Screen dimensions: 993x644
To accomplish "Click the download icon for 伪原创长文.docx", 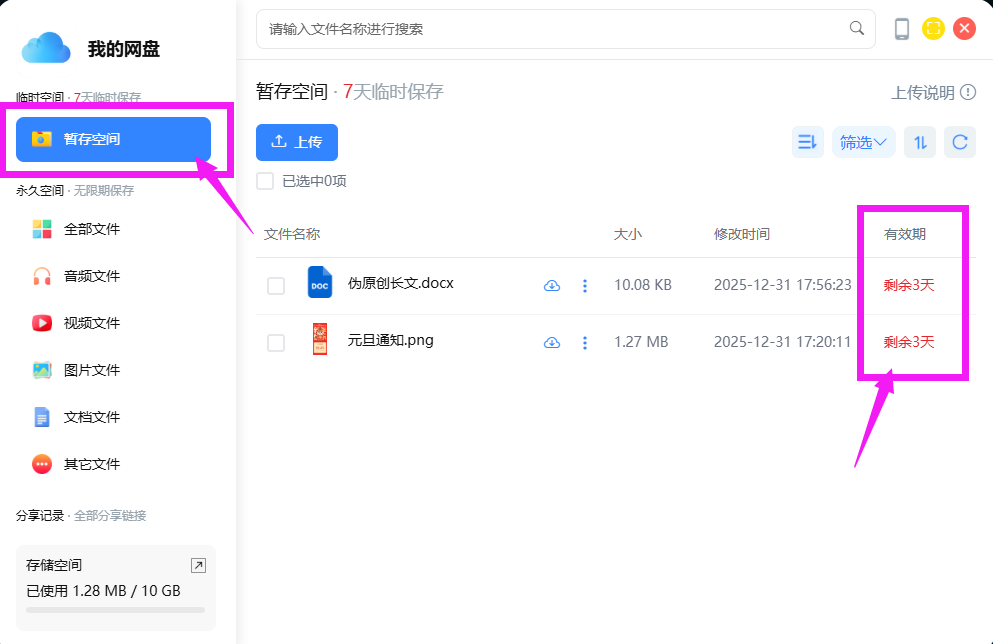I will [552, 286].
